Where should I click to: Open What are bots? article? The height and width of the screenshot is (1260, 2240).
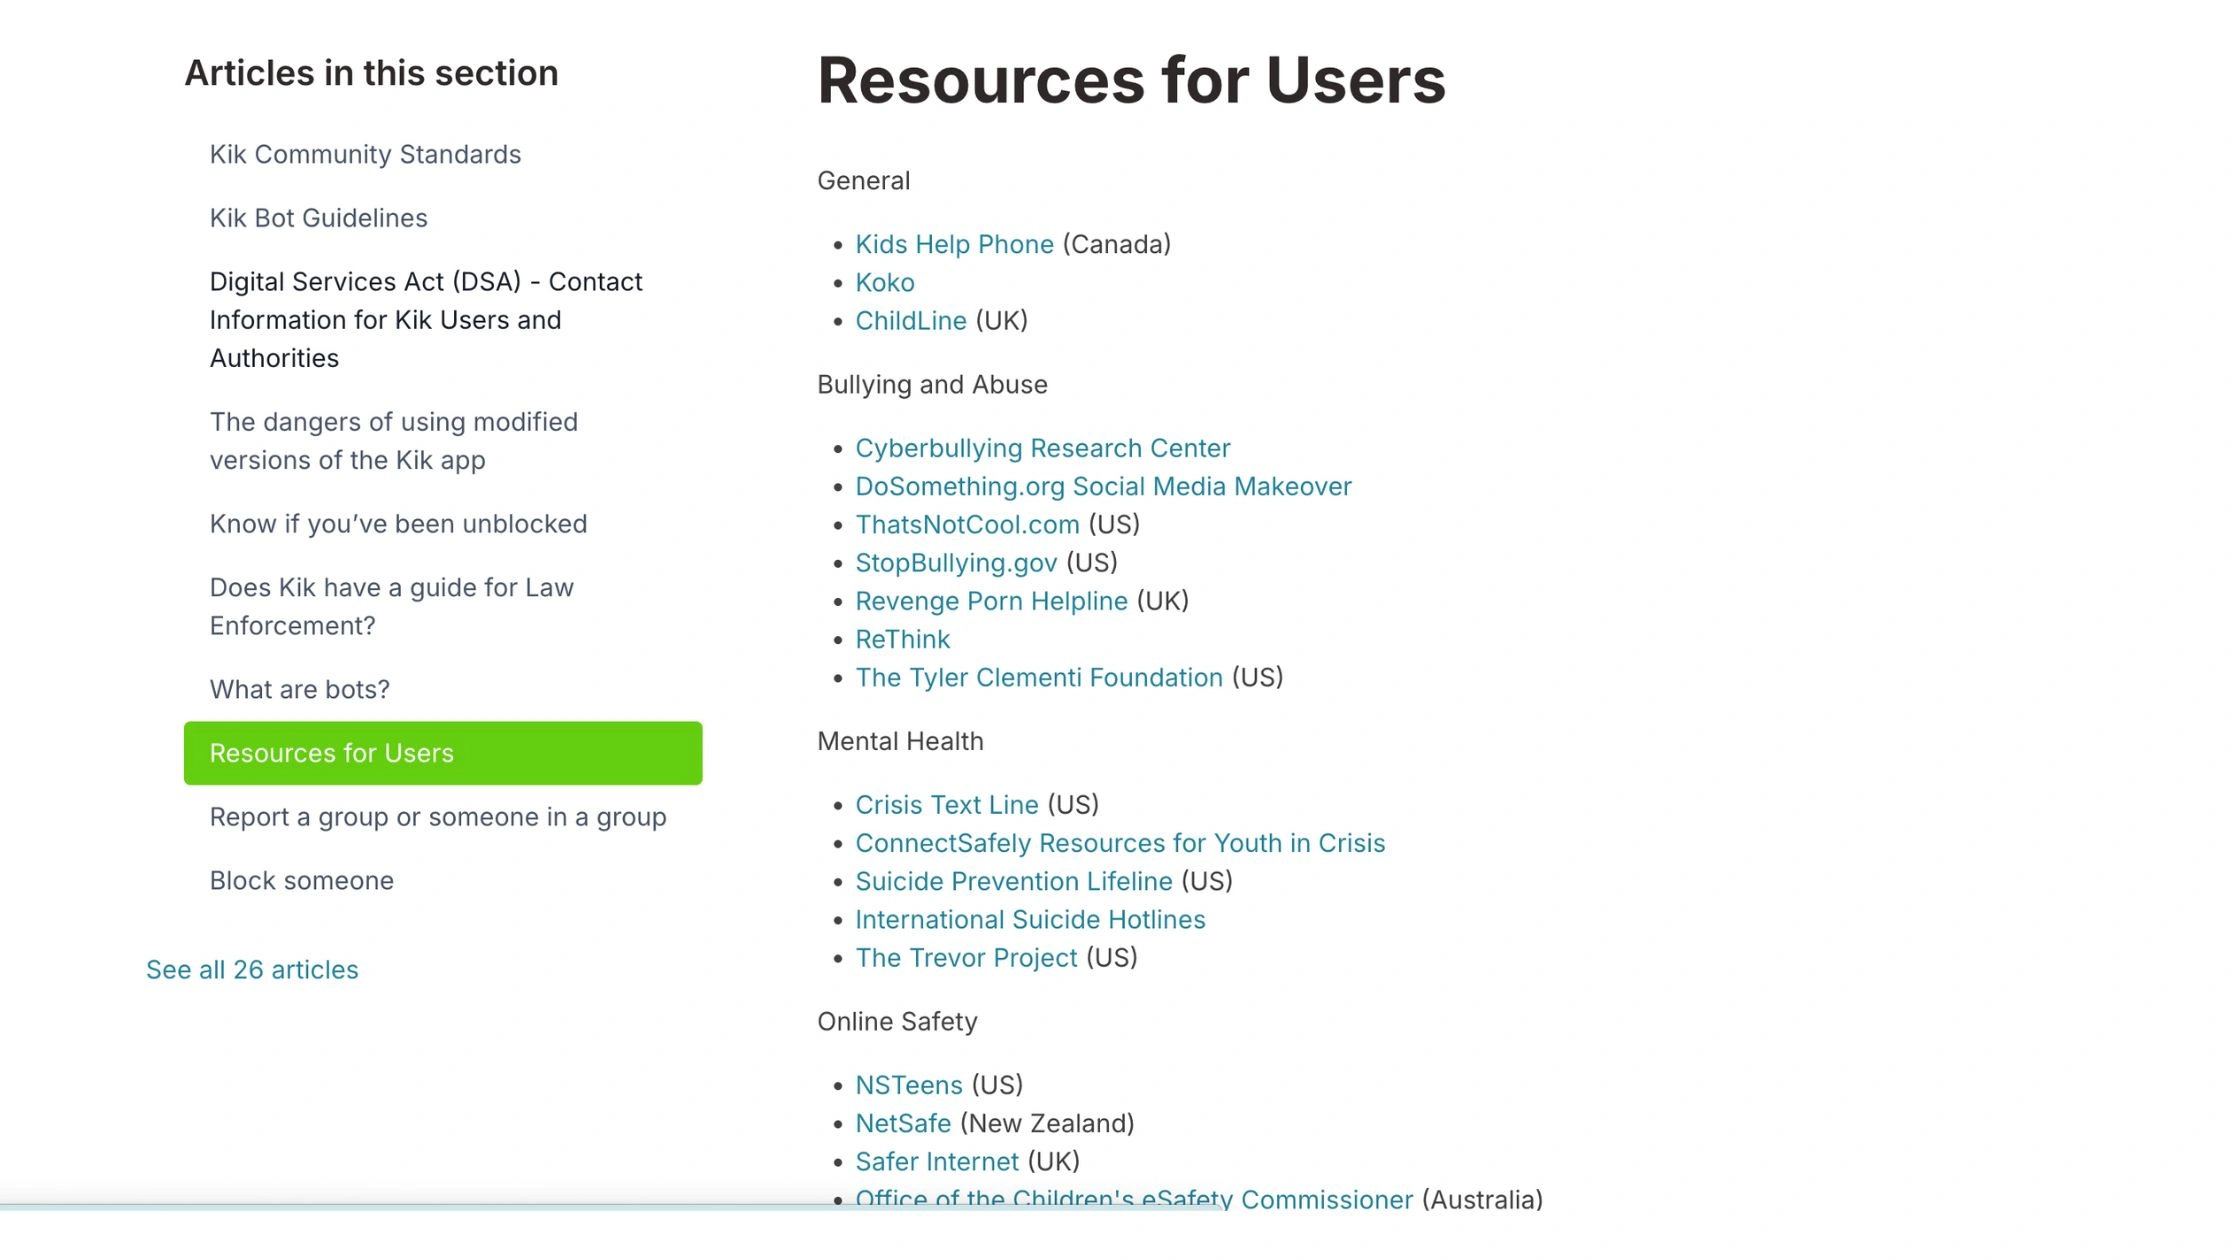[x=299, y=690]
